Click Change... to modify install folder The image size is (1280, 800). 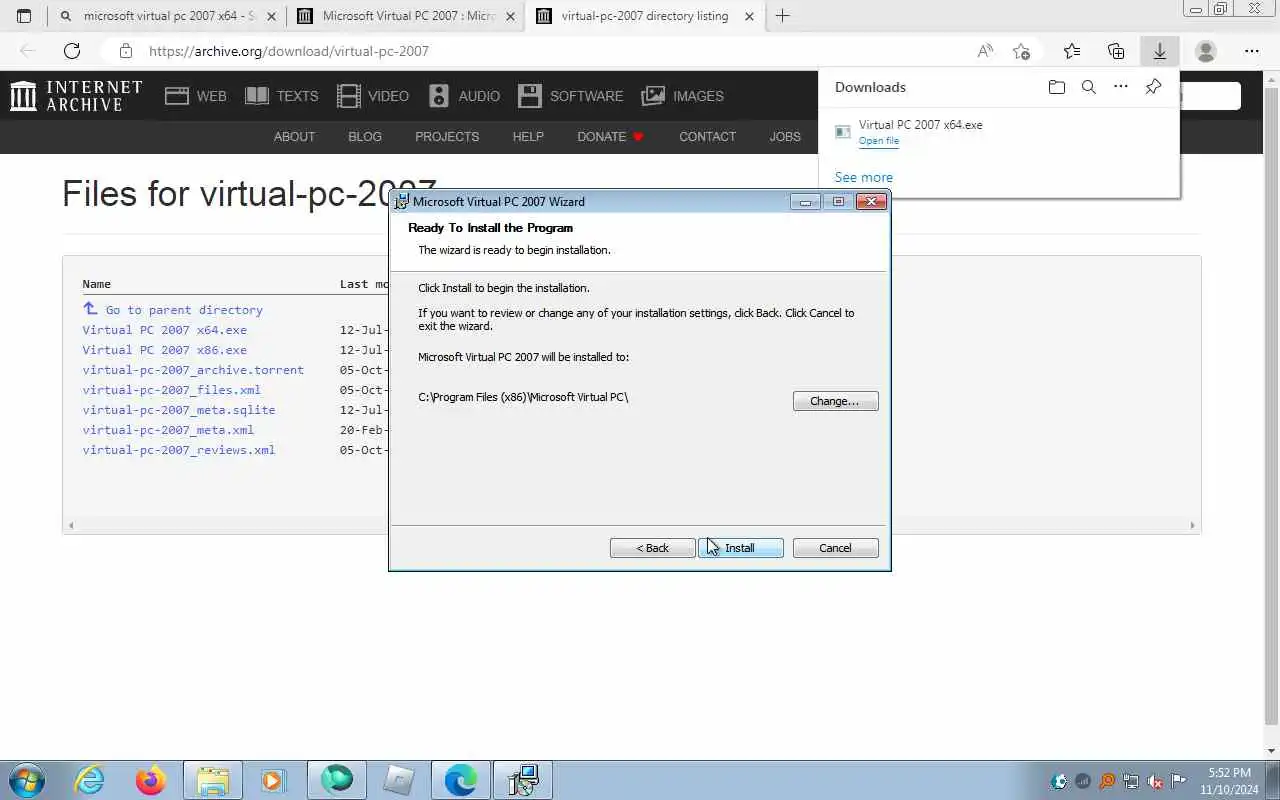(835, 401)
